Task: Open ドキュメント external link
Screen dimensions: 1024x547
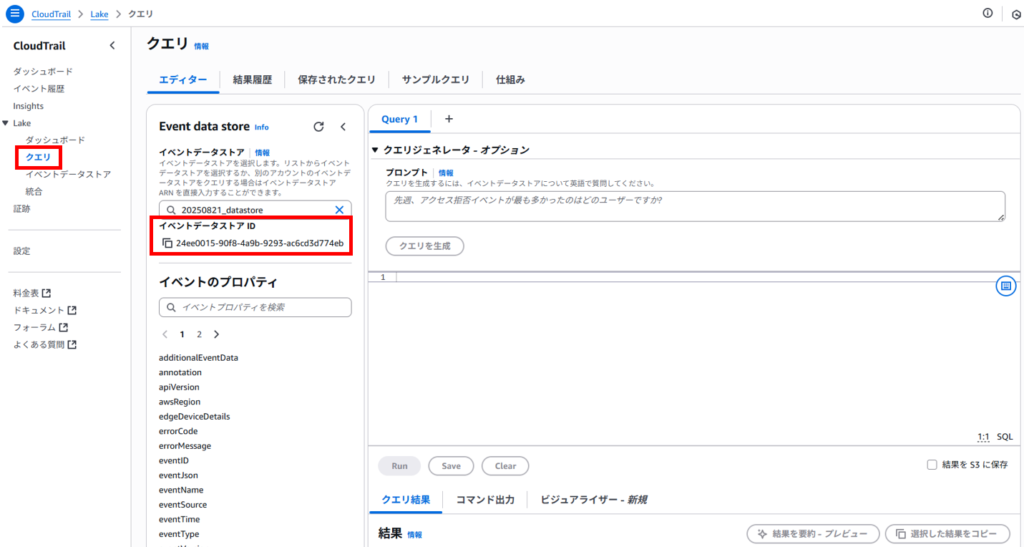Action: [x=45, y=310]
